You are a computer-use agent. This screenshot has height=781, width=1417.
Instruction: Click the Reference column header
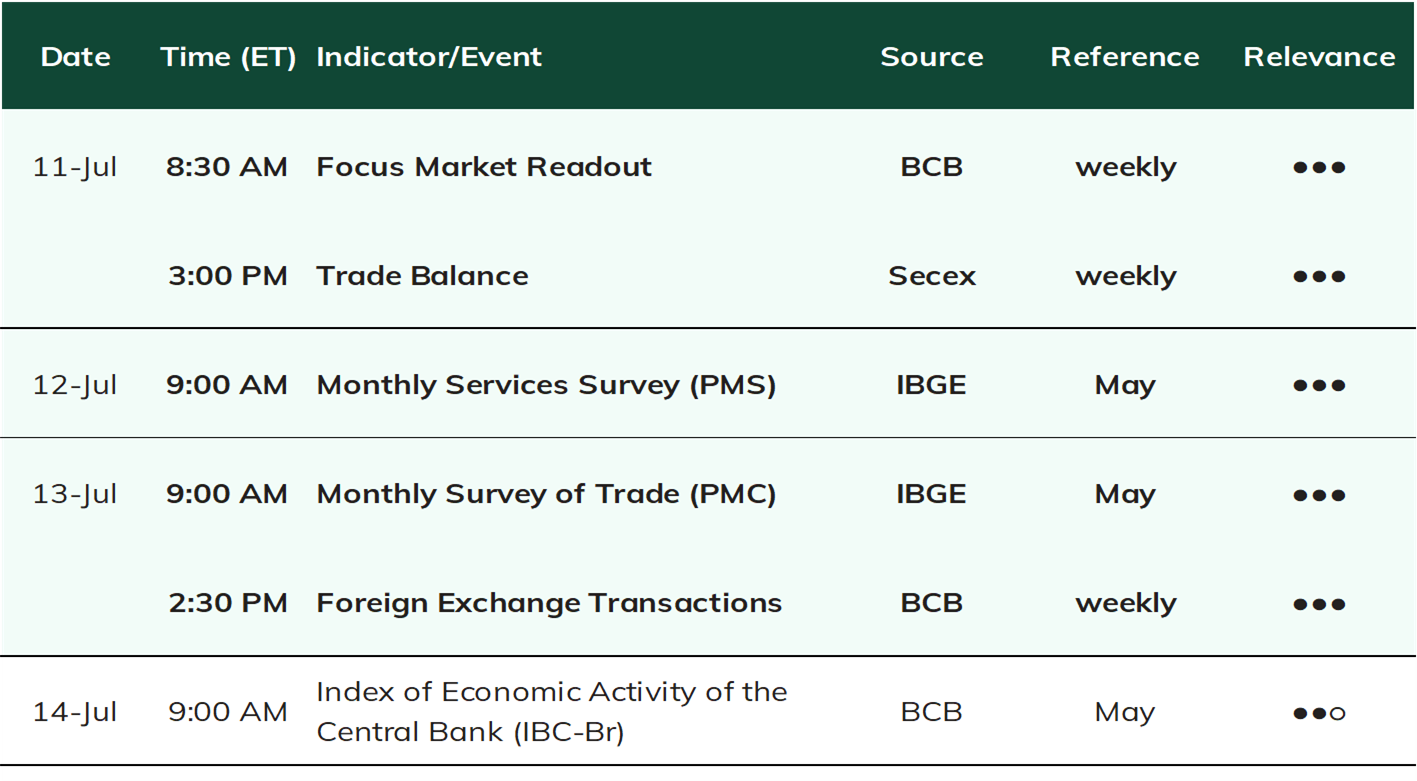pyautogui.click(x=1125, y=57)
